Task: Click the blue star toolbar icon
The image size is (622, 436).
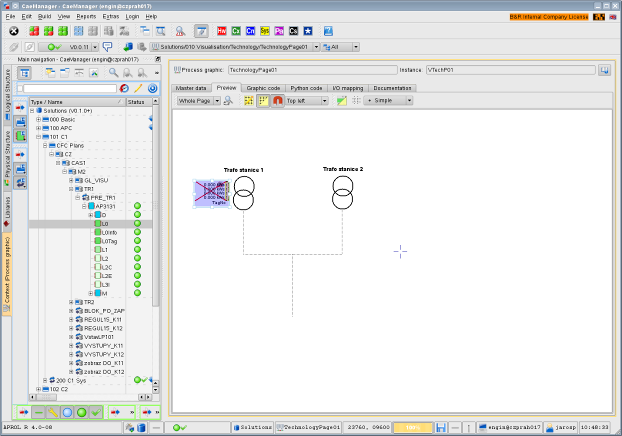Action: (308, 31)
